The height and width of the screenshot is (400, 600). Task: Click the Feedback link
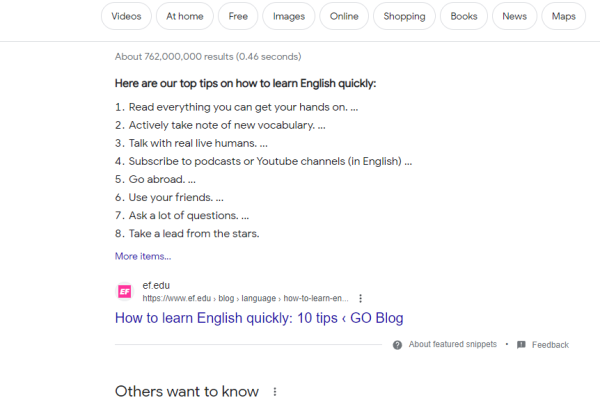(x=550, y=345)
